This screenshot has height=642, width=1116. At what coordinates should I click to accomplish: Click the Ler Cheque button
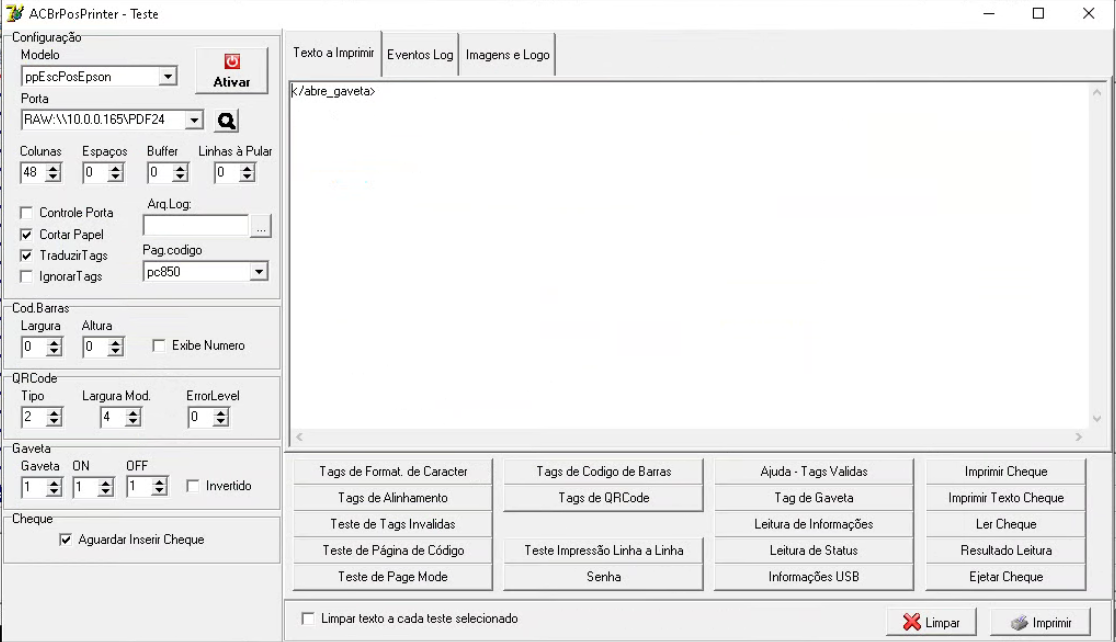(1006, 524)
